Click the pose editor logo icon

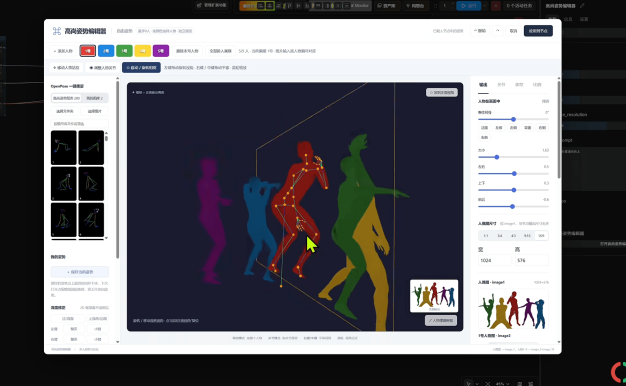pos(57,31)
